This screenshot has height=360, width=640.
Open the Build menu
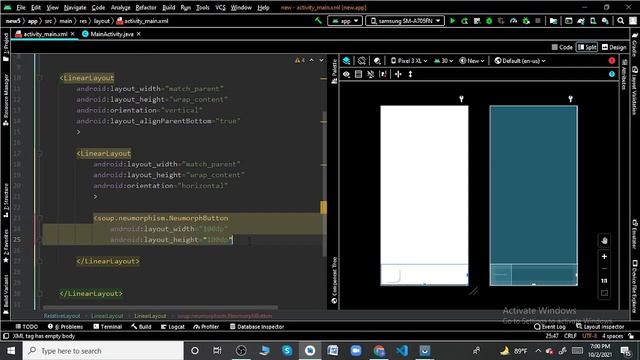pos(169,7)
